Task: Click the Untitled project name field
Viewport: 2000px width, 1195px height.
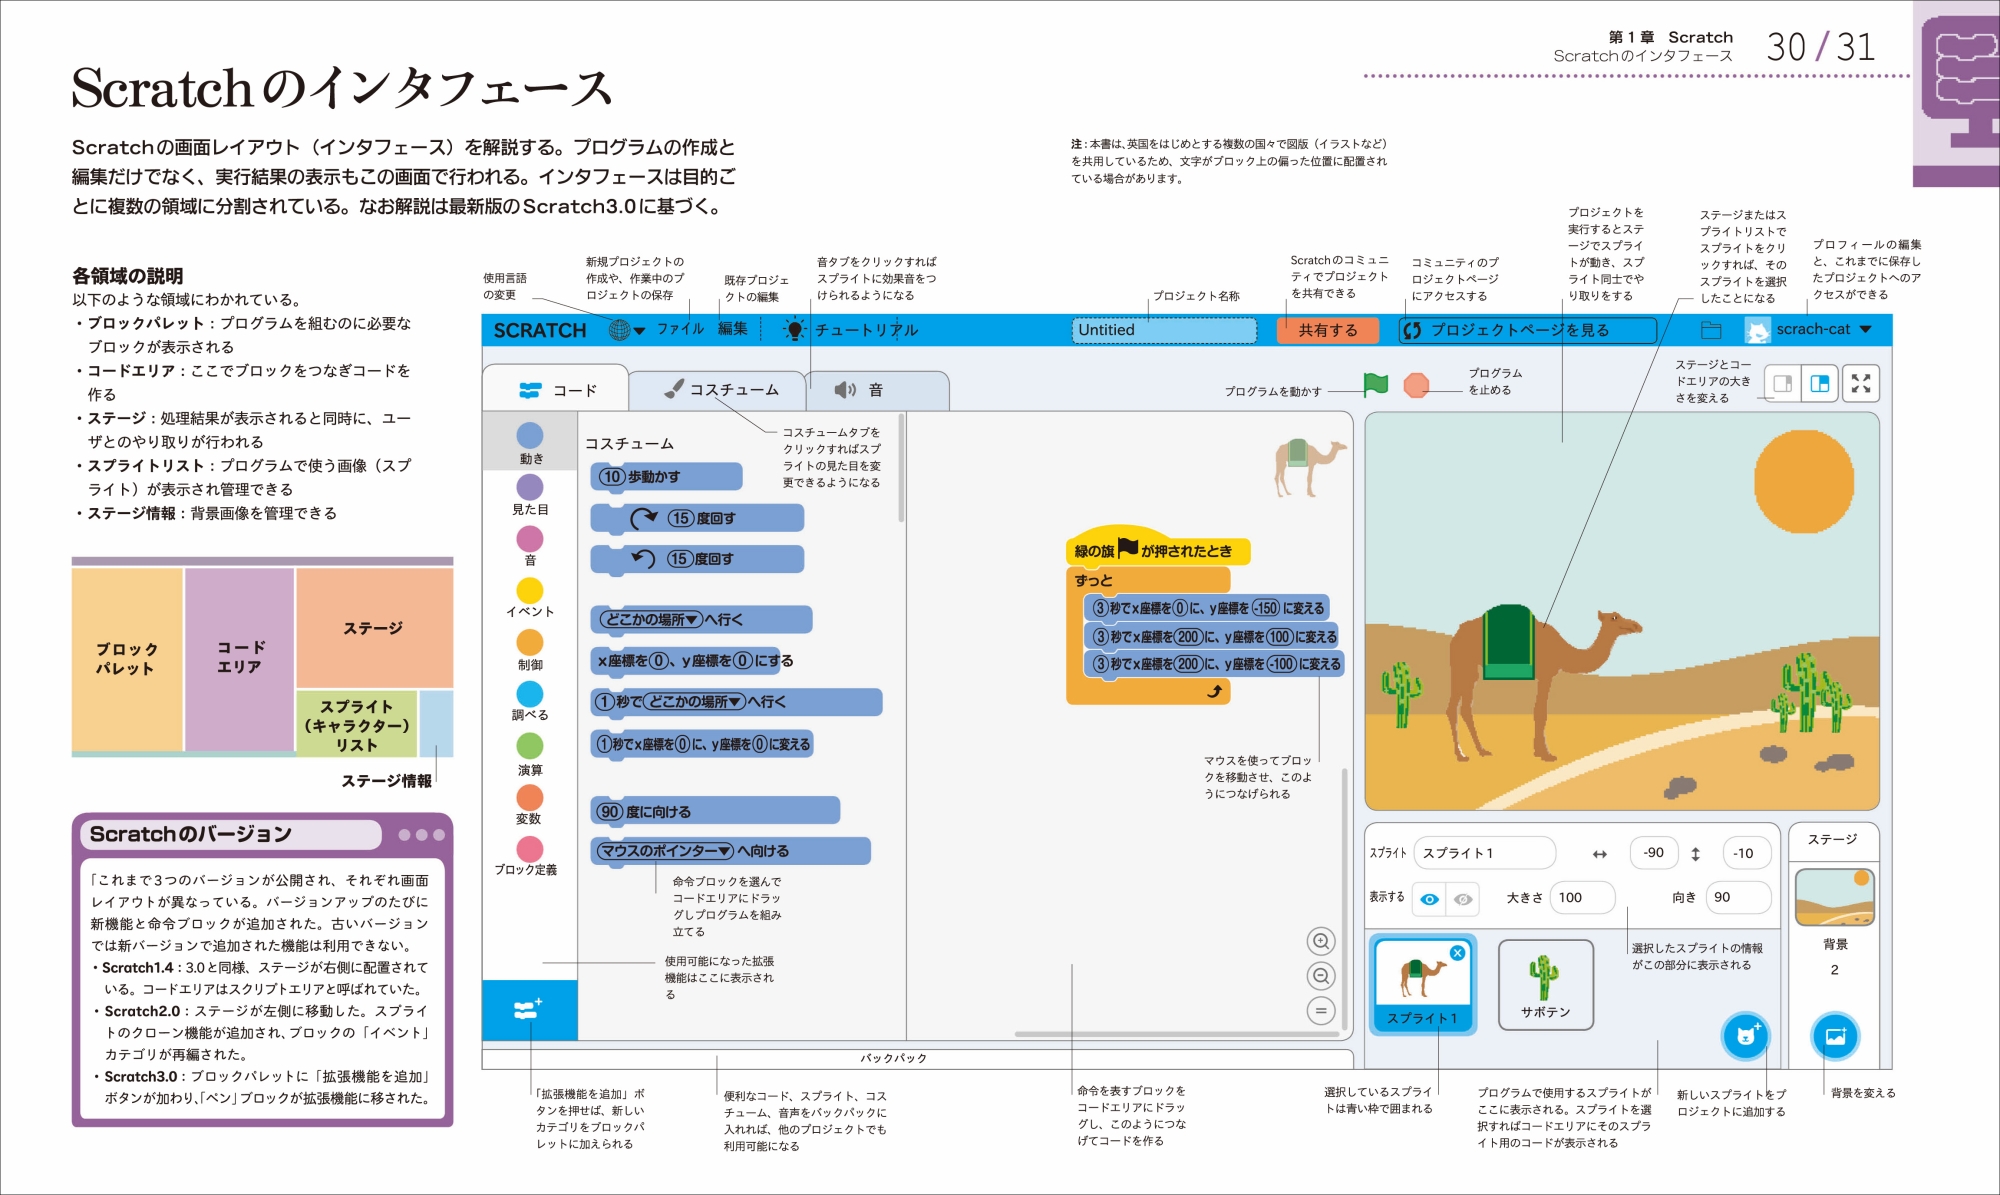Action: pyautogui.click(x=1164, y=330)
